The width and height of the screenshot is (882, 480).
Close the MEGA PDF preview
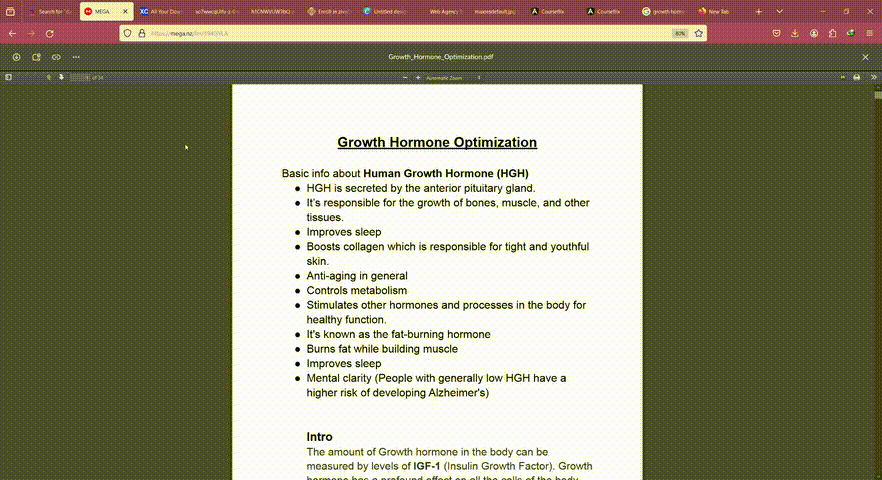pos(865,57)
